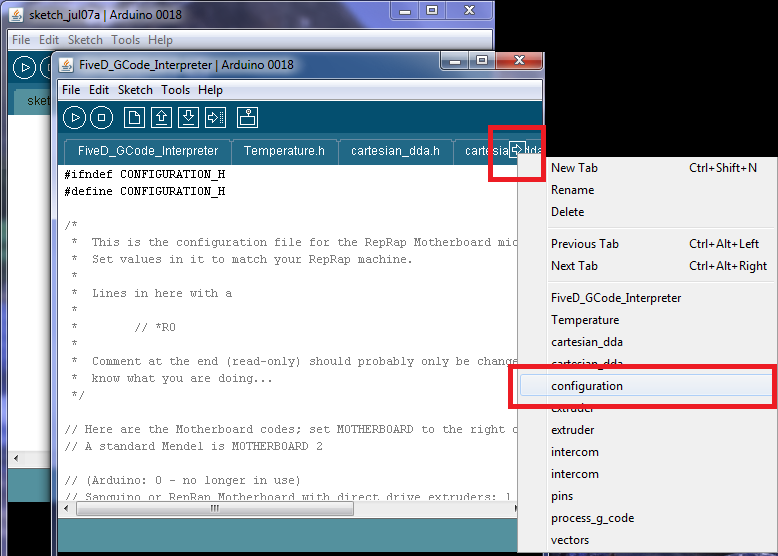Select configuration in the tab list

[586, 386]
